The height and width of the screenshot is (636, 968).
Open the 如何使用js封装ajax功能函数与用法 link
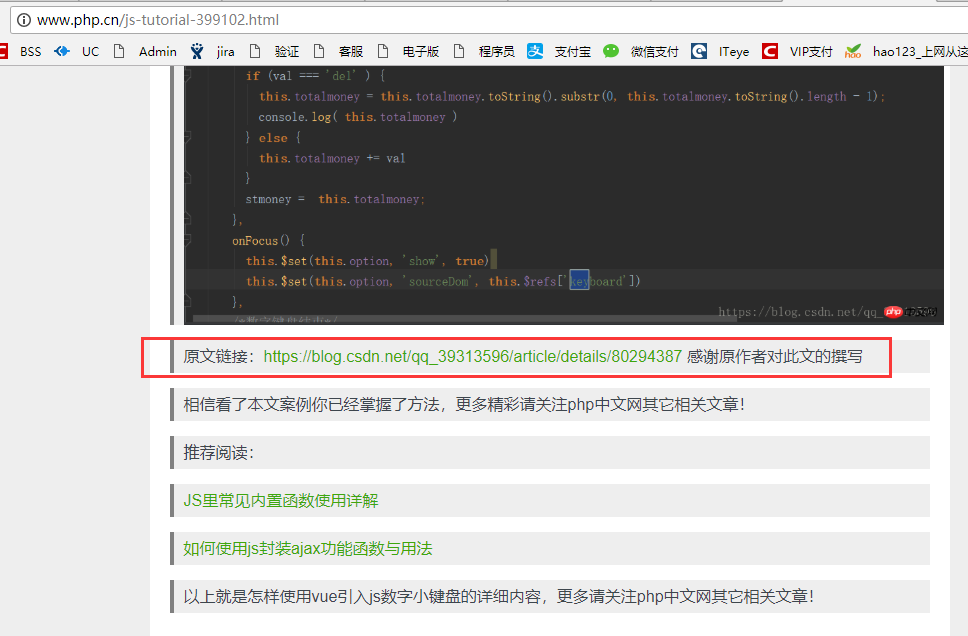pyautogui.click(x=307, y=548)
